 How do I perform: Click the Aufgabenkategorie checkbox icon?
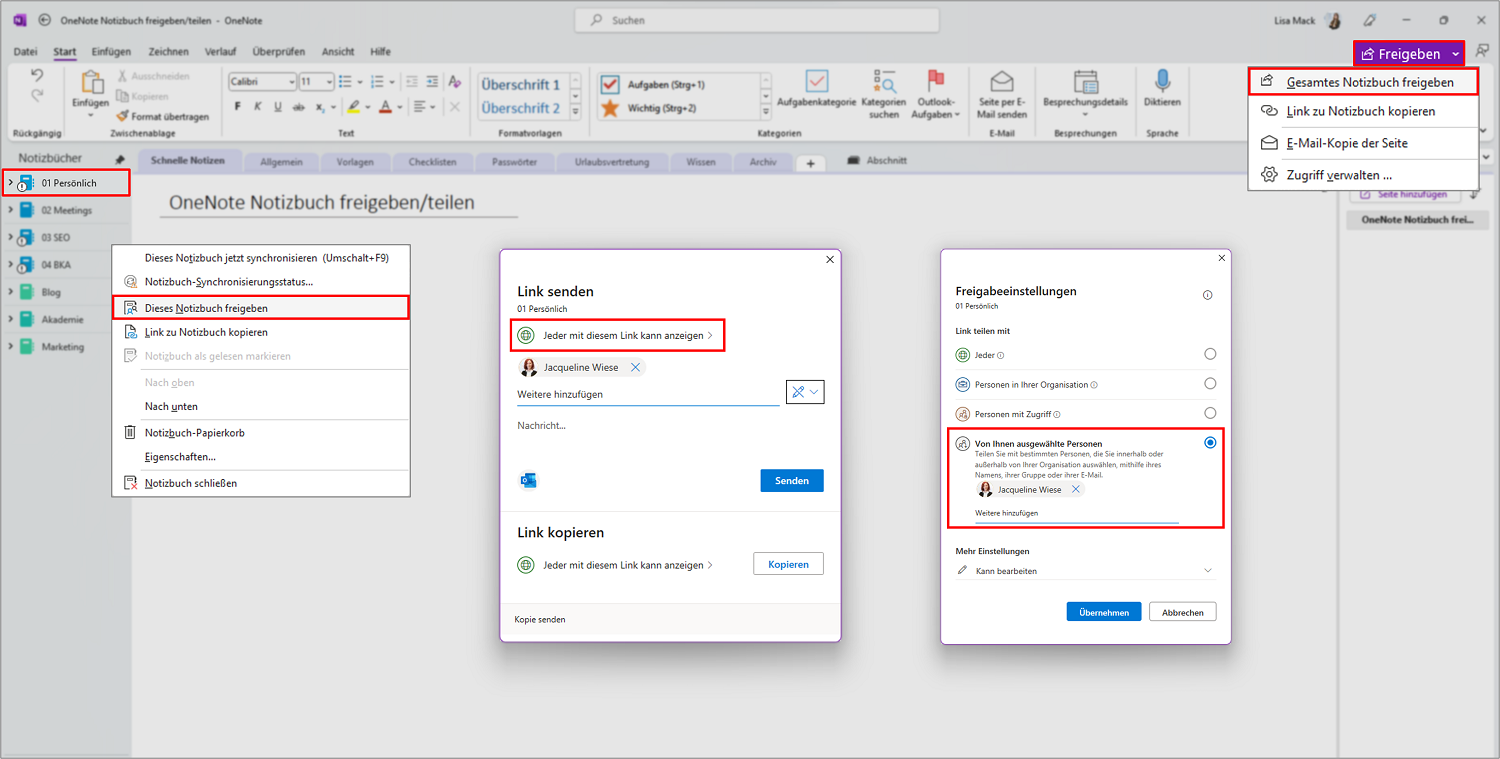(817, 81)
